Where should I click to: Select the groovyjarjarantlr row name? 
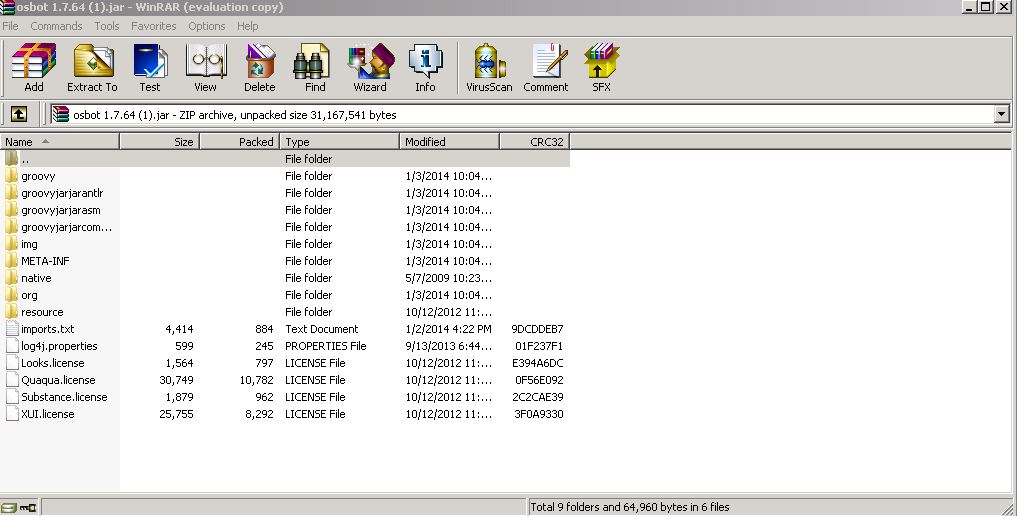point(62,193)
